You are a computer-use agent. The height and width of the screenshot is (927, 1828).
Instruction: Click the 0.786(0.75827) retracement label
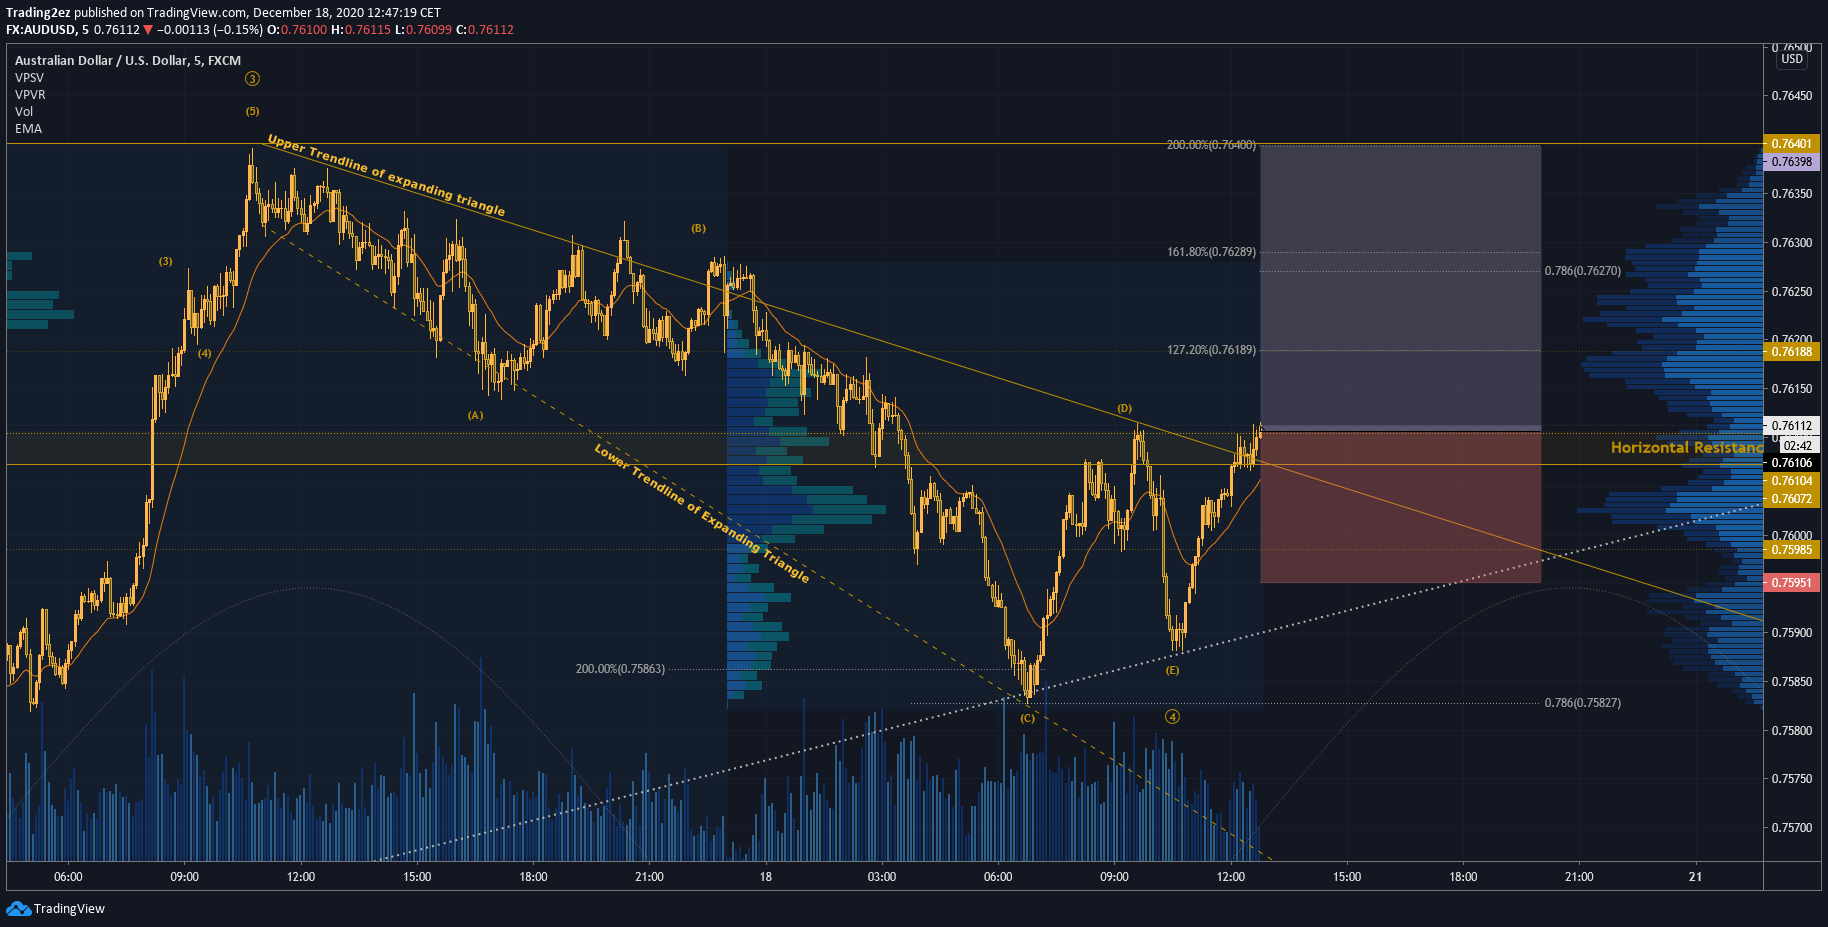coord(1583,703)
